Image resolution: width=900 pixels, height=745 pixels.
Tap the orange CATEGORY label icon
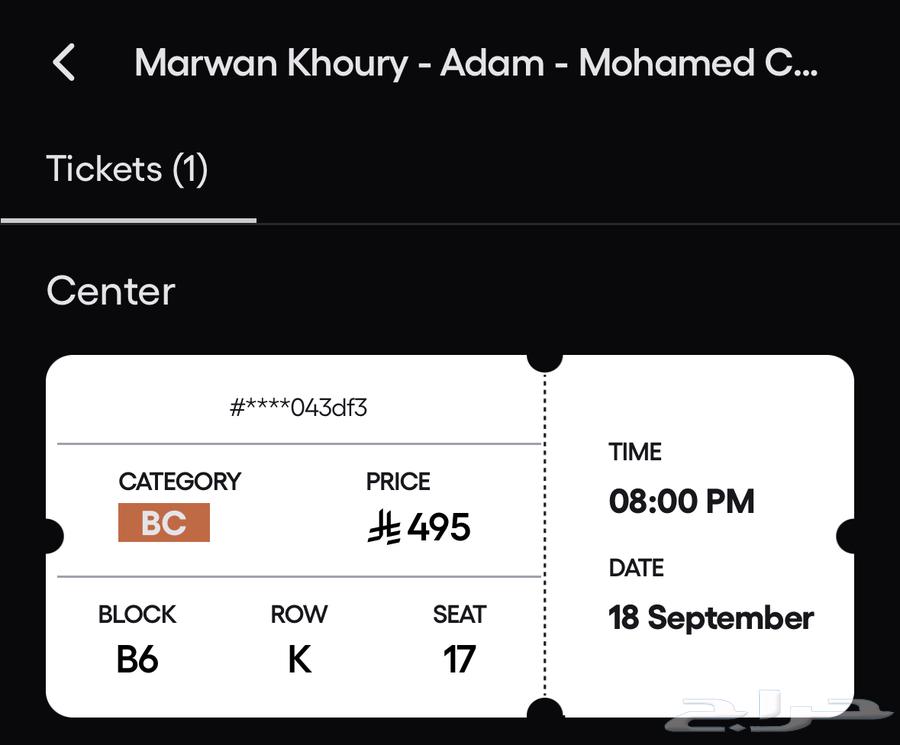click(164, 522)
